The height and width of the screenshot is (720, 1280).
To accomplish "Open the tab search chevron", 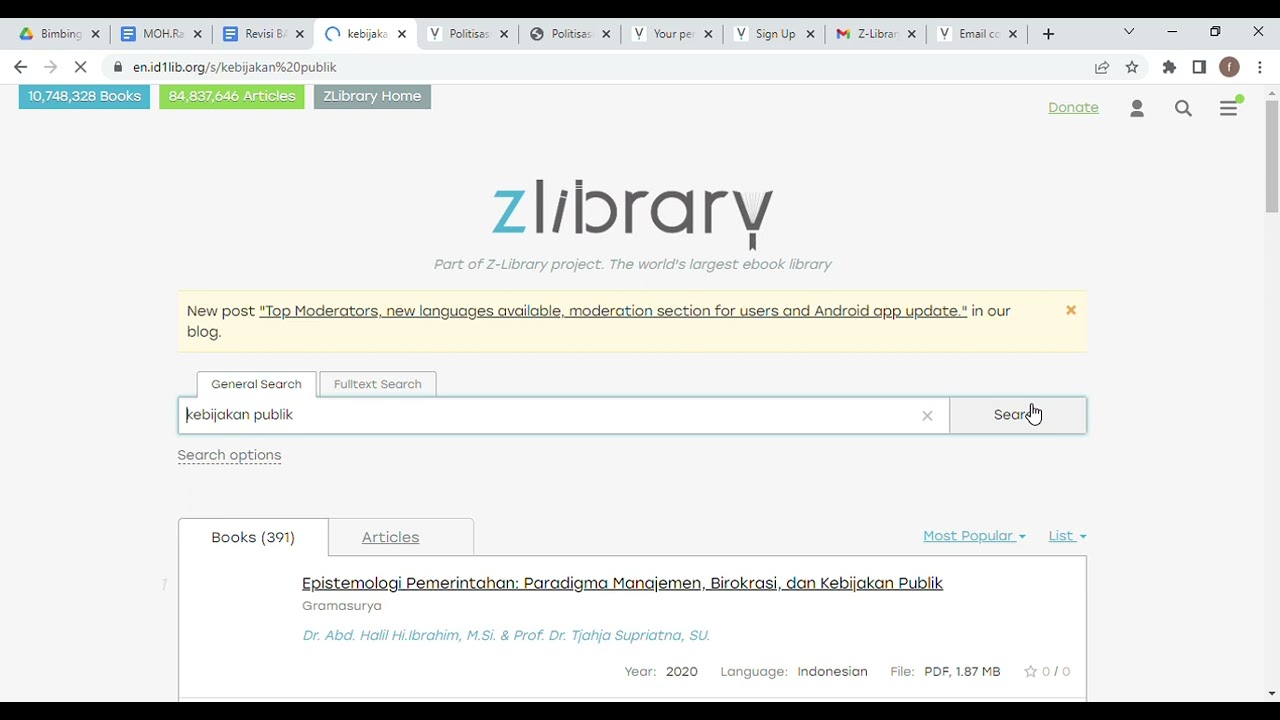I will pos(1129,32).
